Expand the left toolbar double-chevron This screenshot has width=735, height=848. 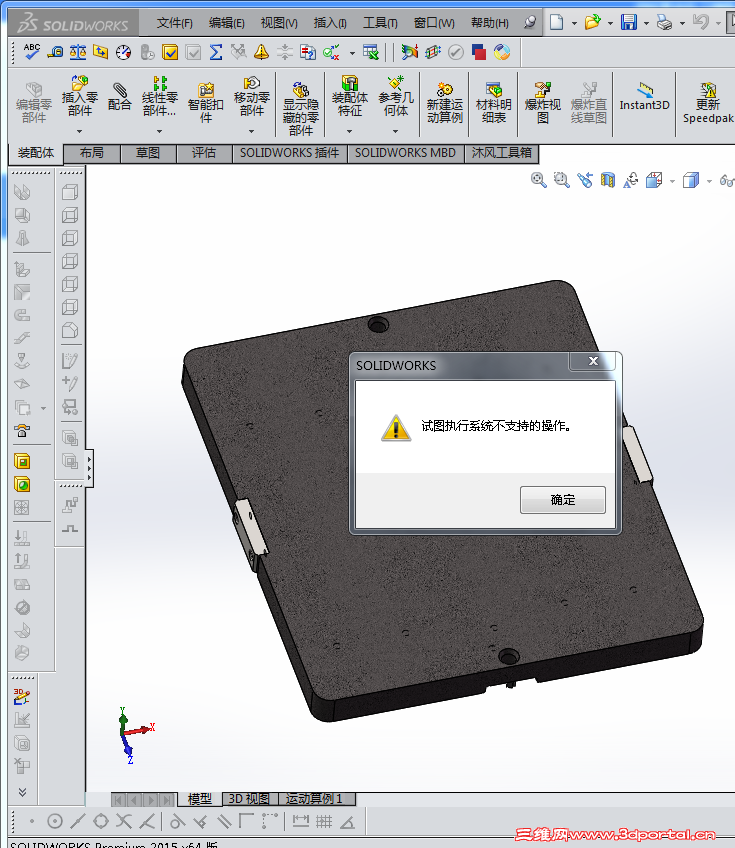[22, 792]
